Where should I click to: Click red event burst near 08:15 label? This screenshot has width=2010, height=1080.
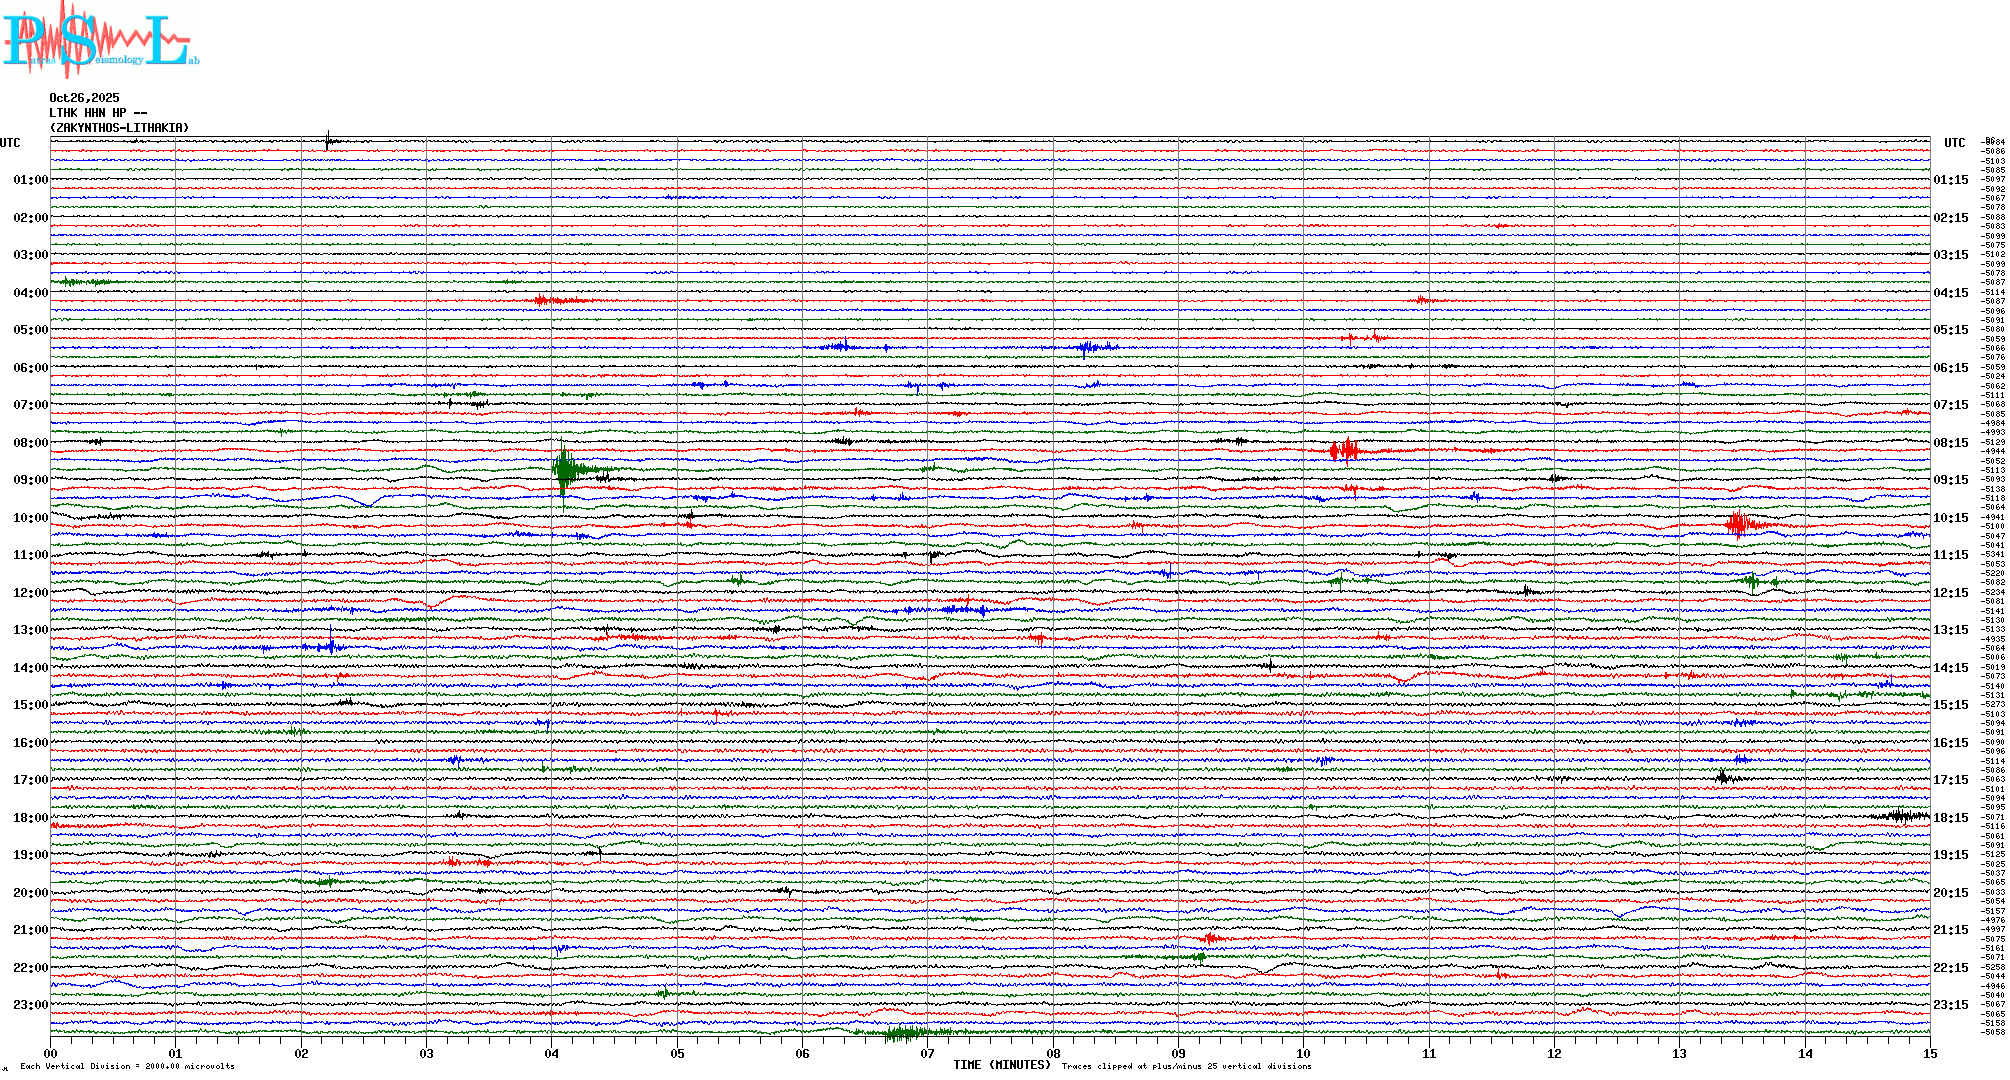(x=1344, y=450)
